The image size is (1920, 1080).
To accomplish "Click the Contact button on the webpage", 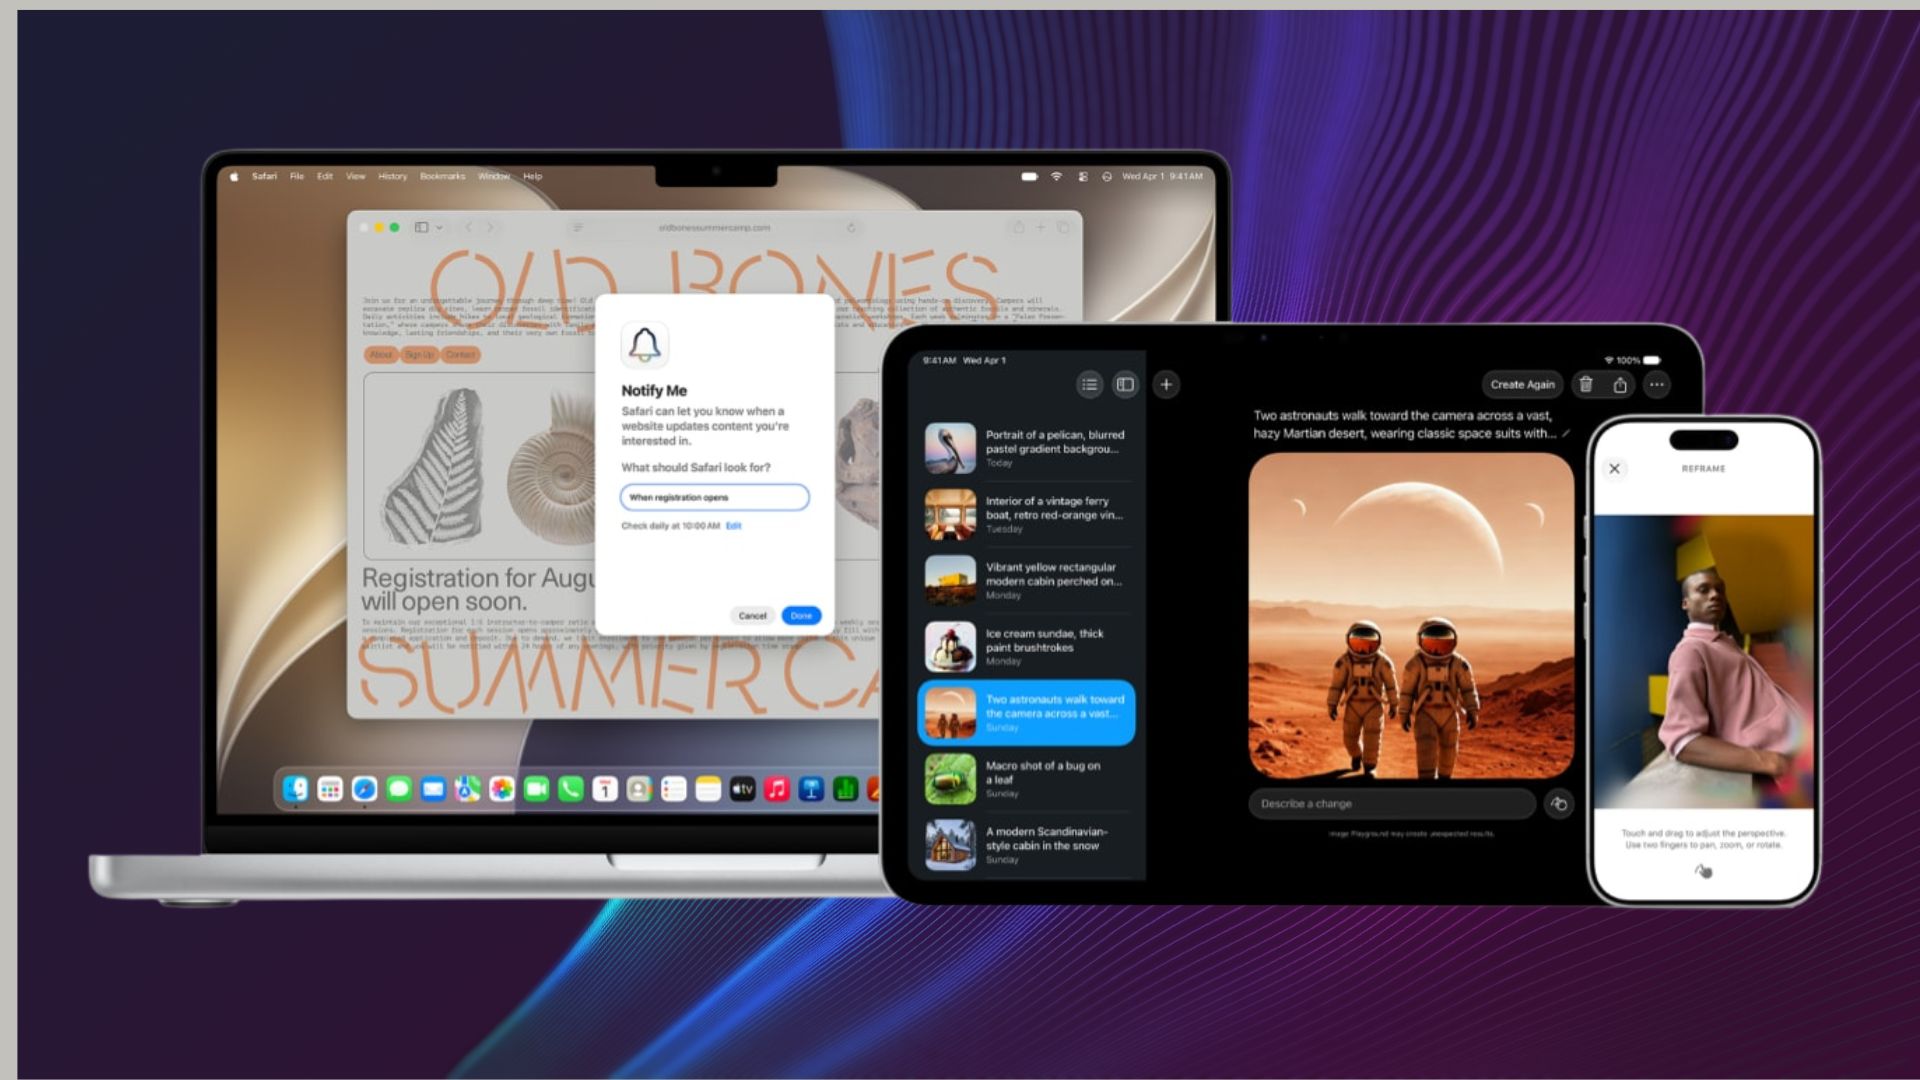I will (460, 354).
